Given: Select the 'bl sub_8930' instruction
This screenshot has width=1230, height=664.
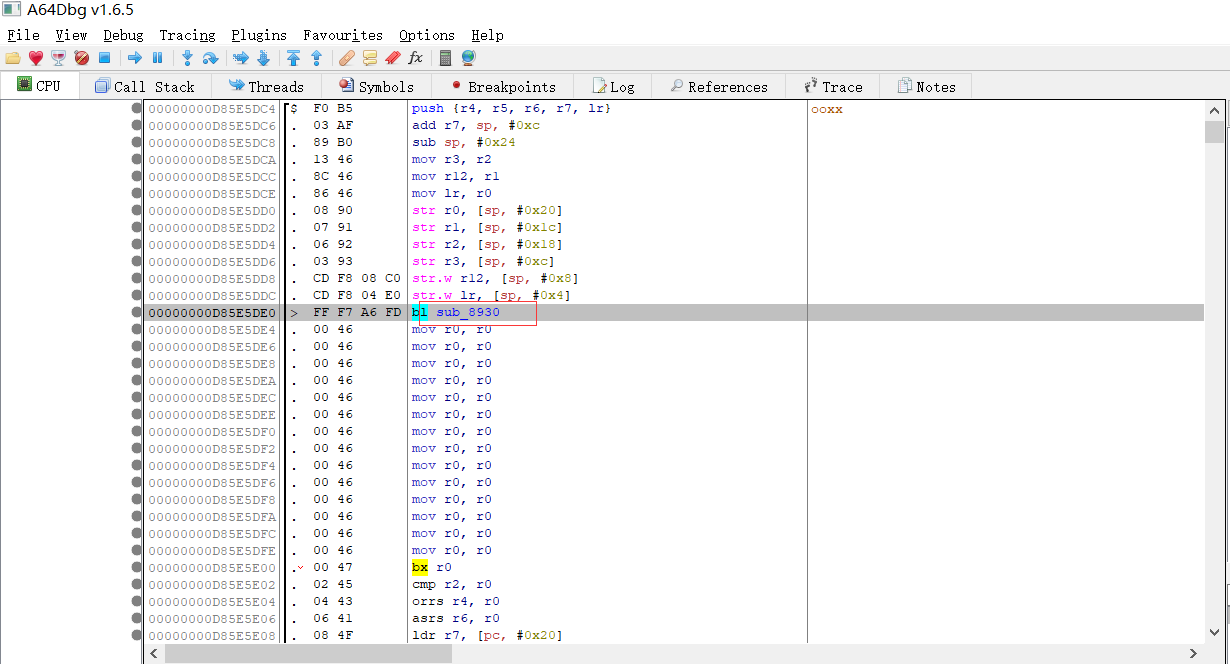Looking at the screenshot, I should (456, 313).
